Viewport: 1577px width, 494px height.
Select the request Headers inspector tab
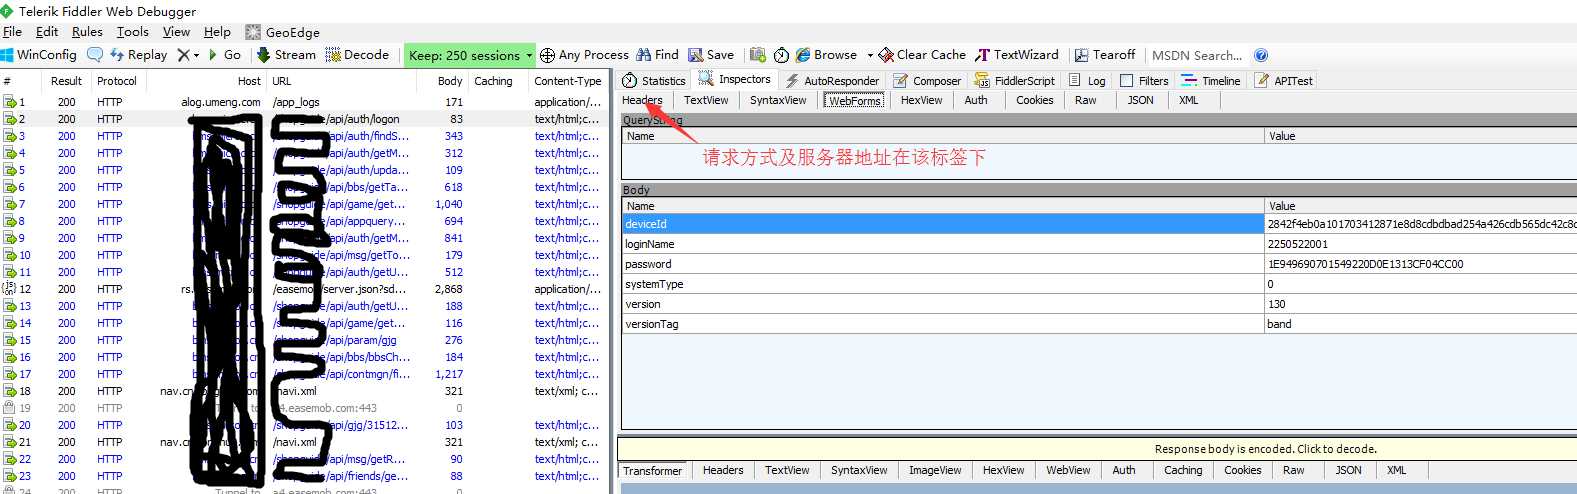642,100
